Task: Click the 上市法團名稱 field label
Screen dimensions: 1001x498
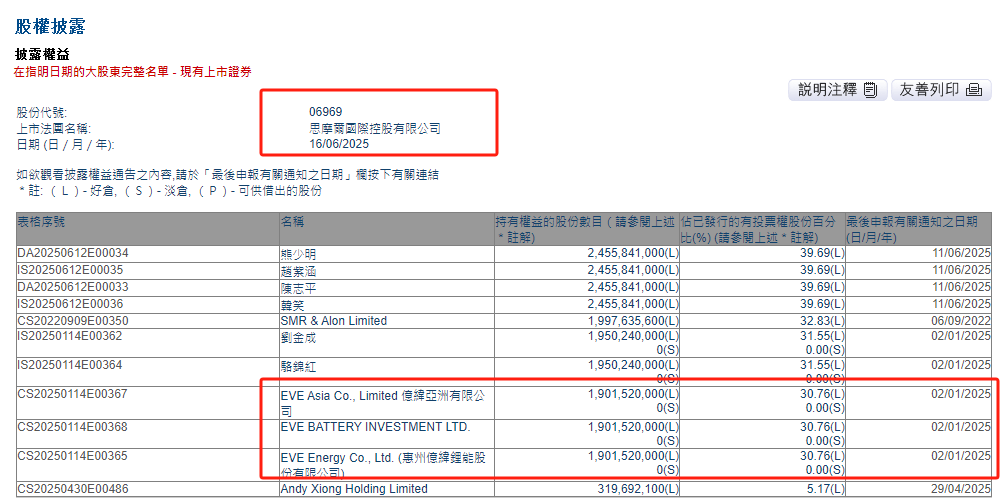Action: click(x=54, y=129)
